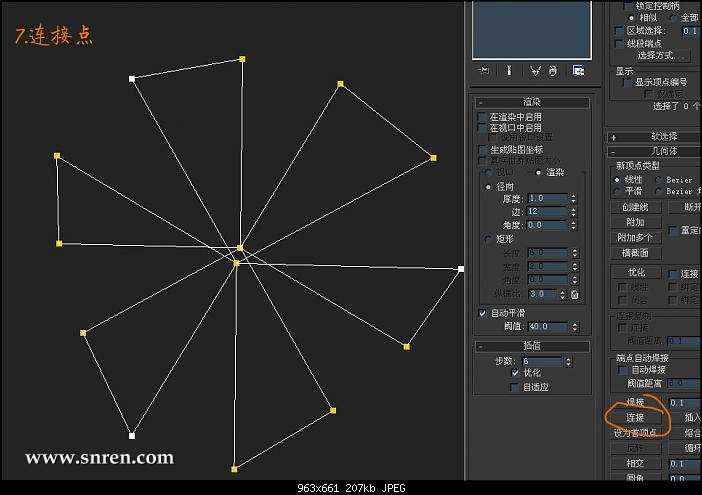Click the 阈值 field showing 40.0

548,327
